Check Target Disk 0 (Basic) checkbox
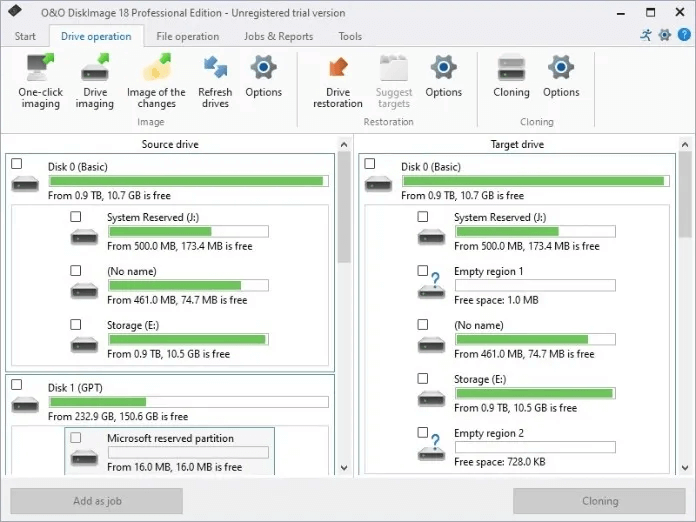The width and height of the screenshot is (696, 522). (x=370, y=164)
